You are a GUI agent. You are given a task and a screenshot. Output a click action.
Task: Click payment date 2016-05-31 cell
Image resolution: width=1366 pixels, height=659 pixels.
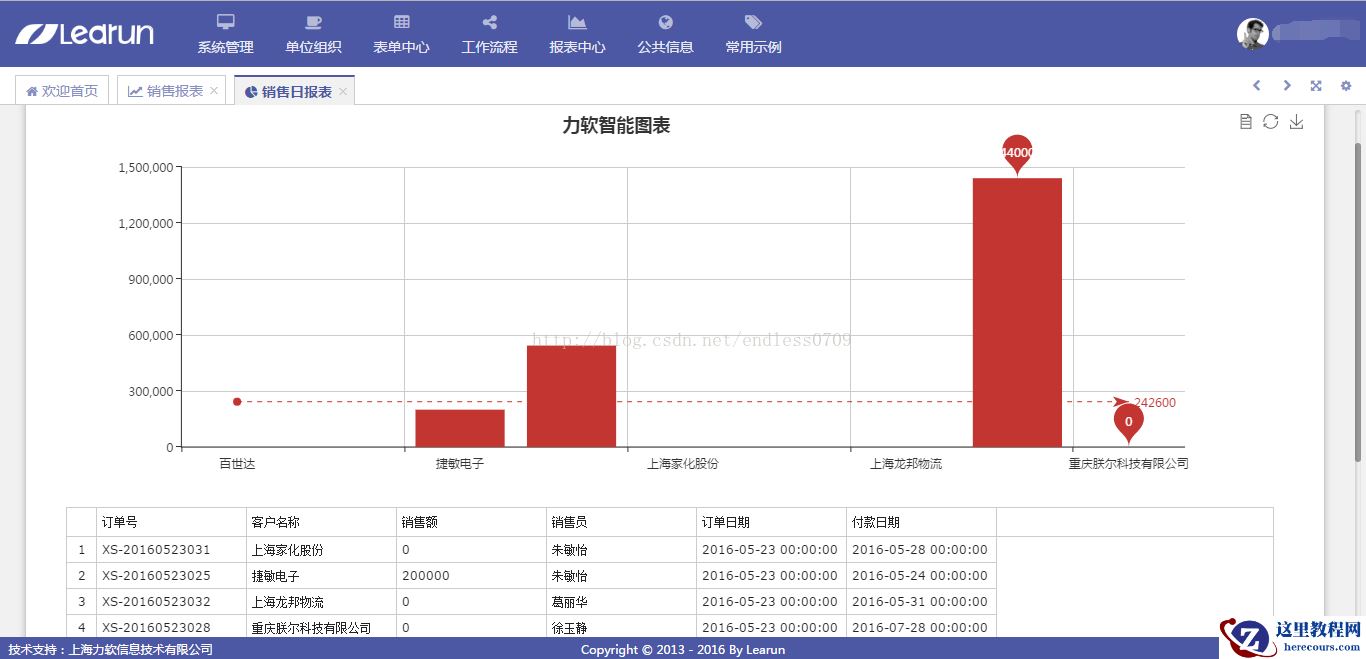(x=921, y=602)
